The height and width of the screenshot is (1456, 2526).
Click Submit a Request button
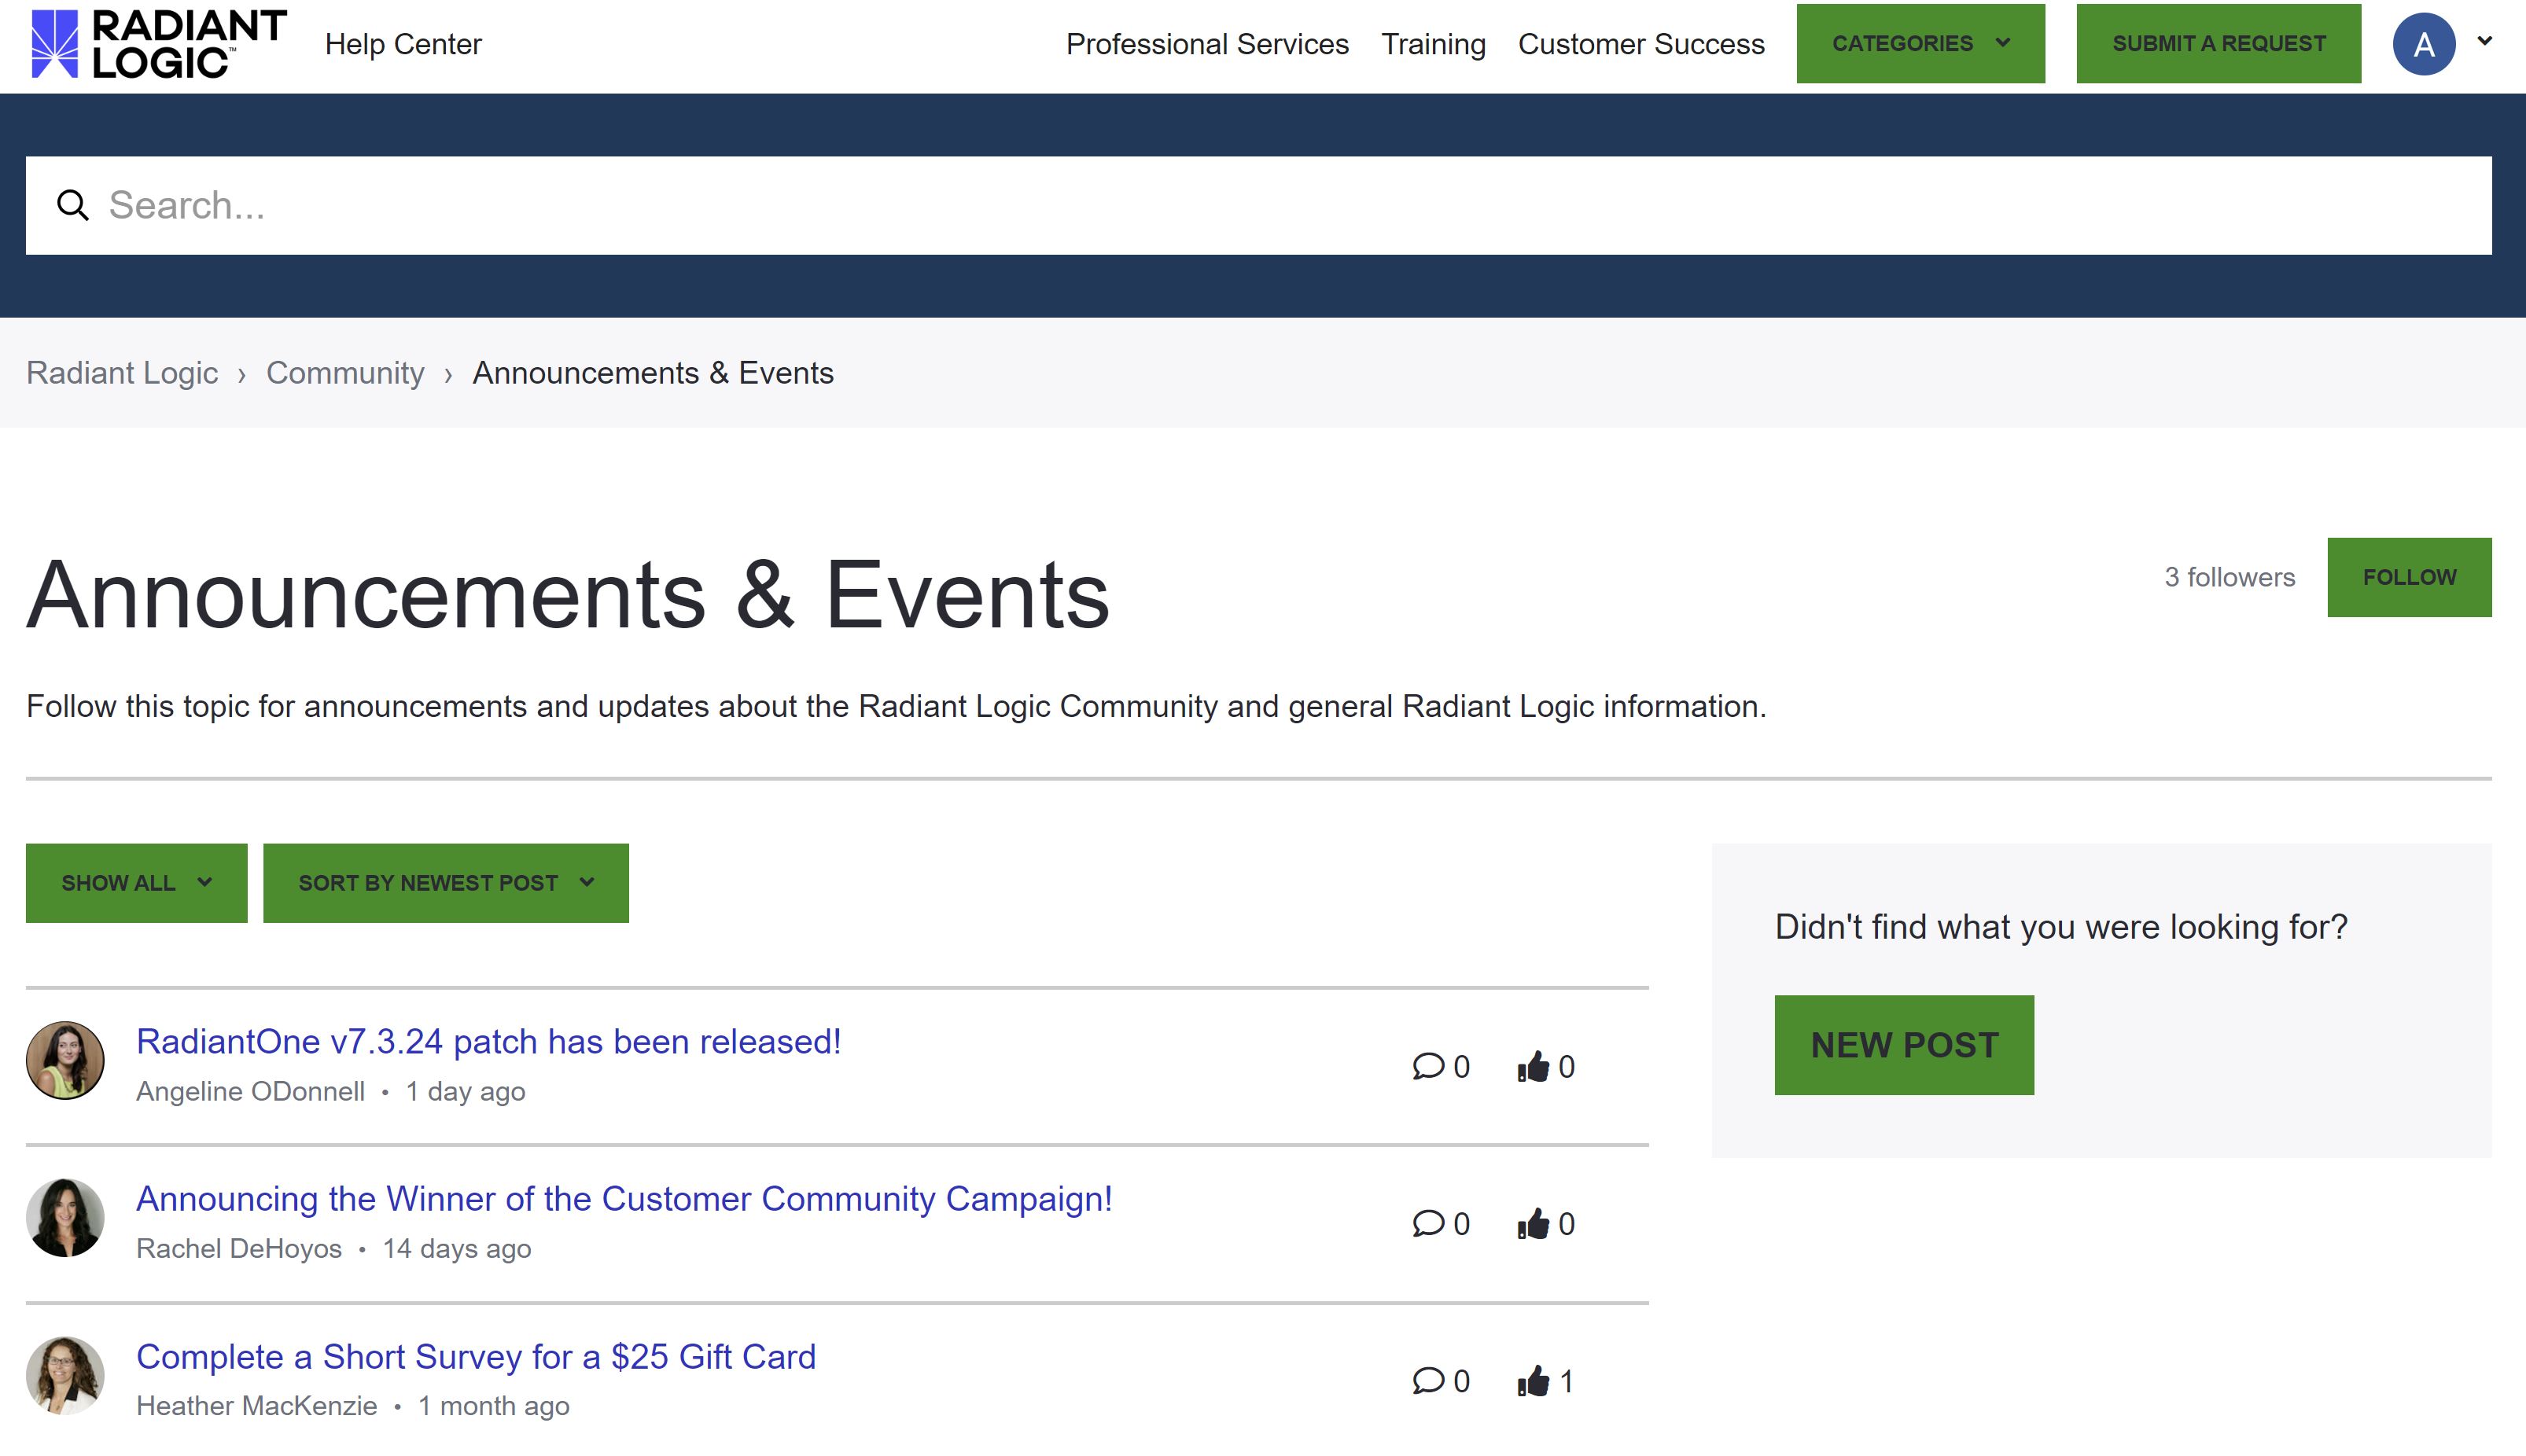(2218, 43)
